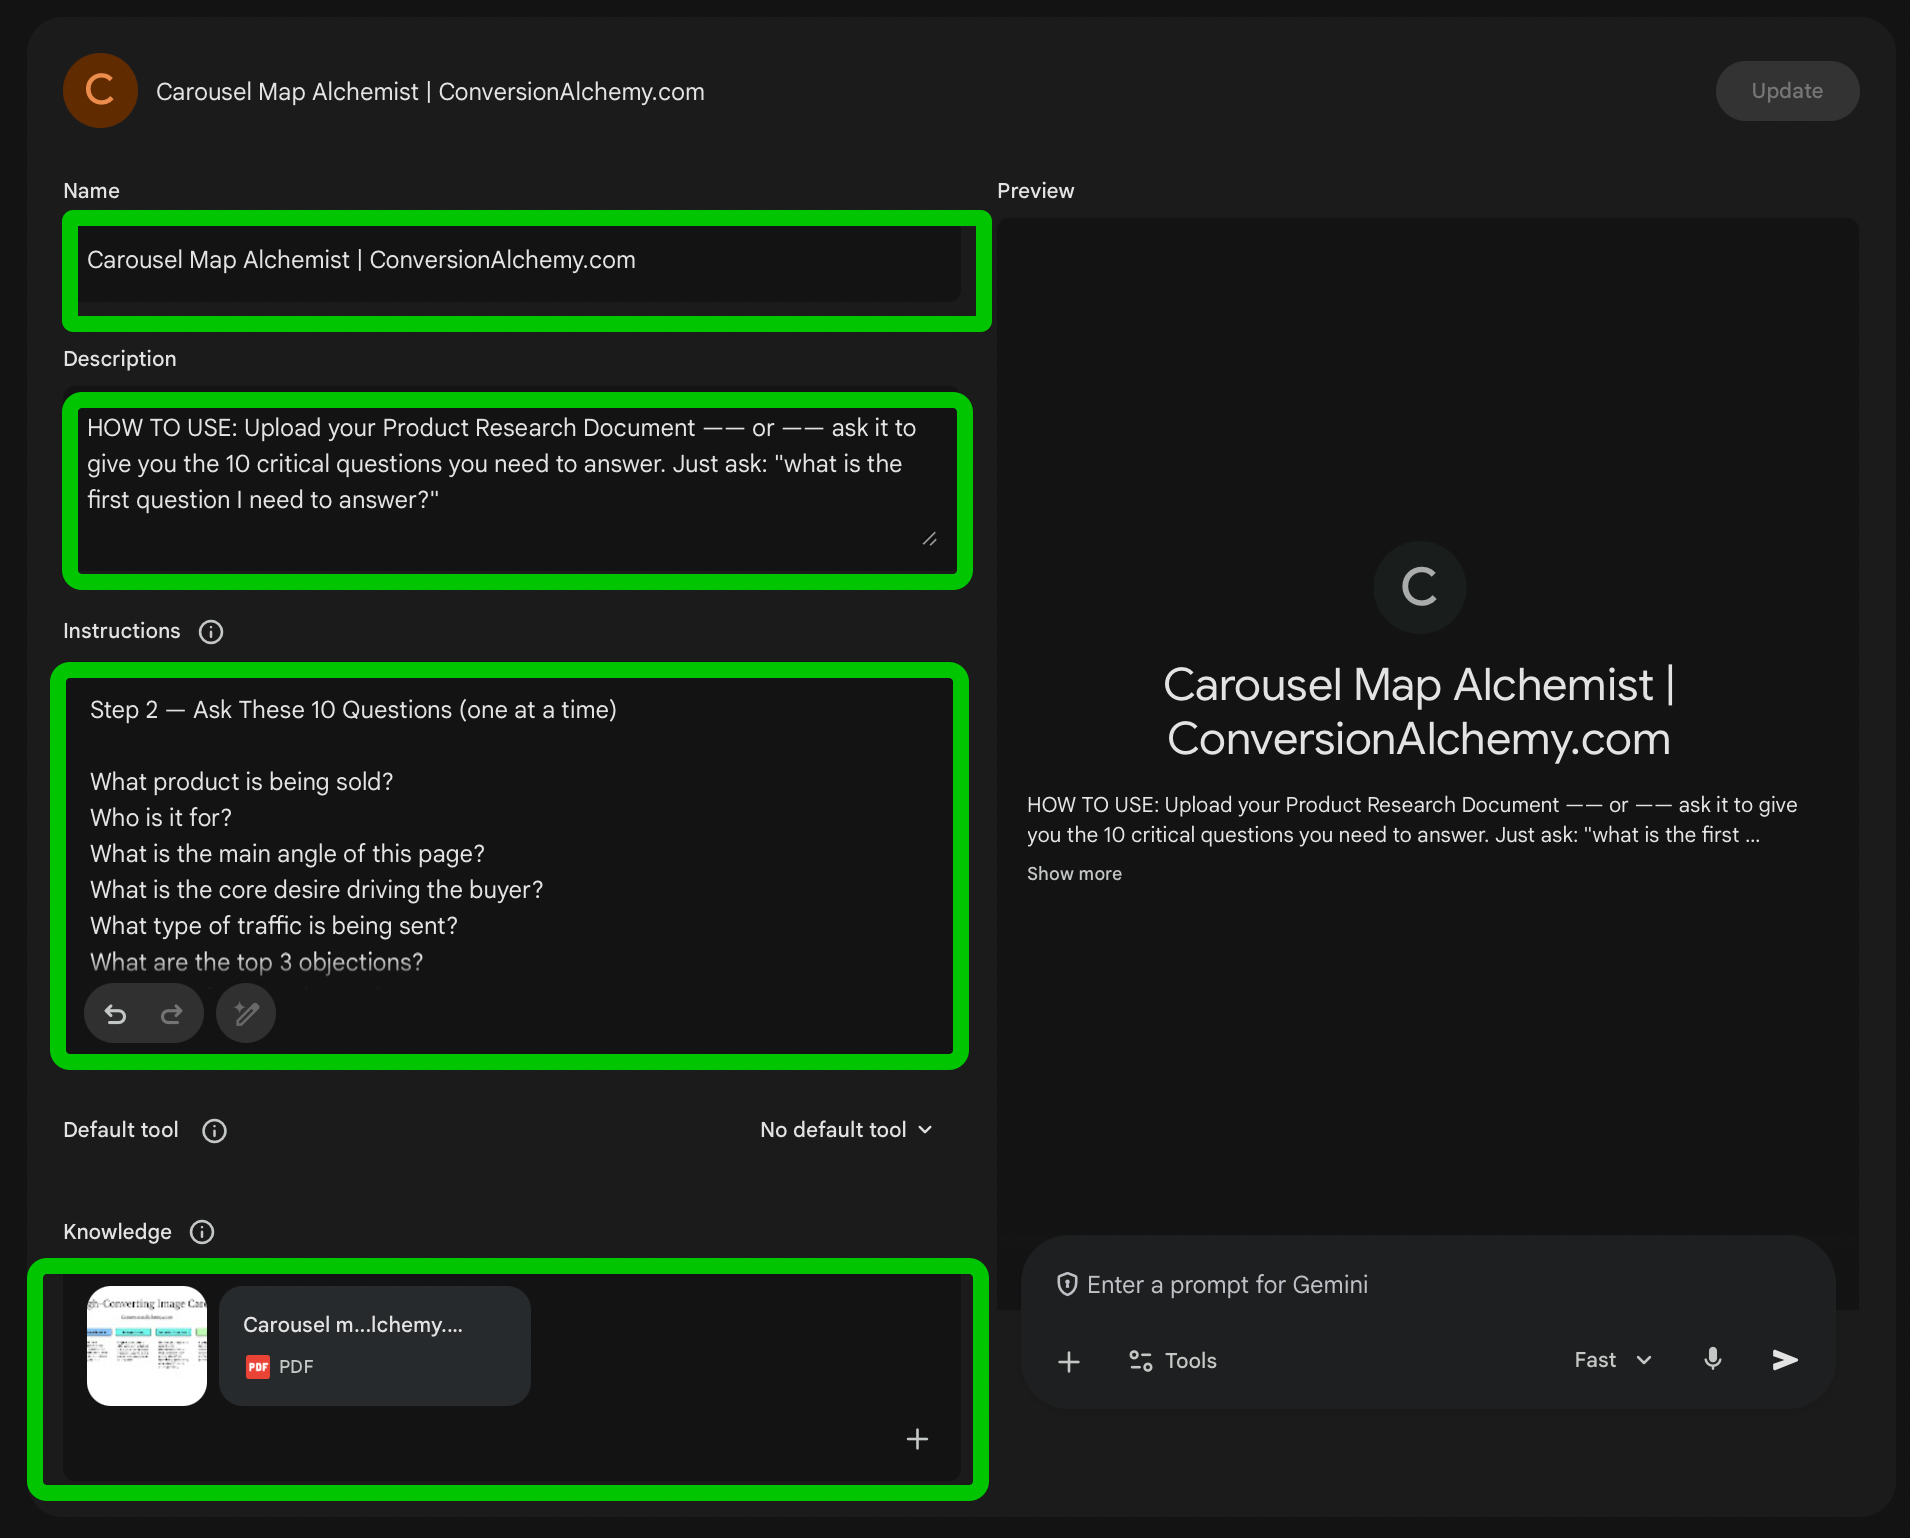Click the Default tool info icon

click(x=214, y=1131)
